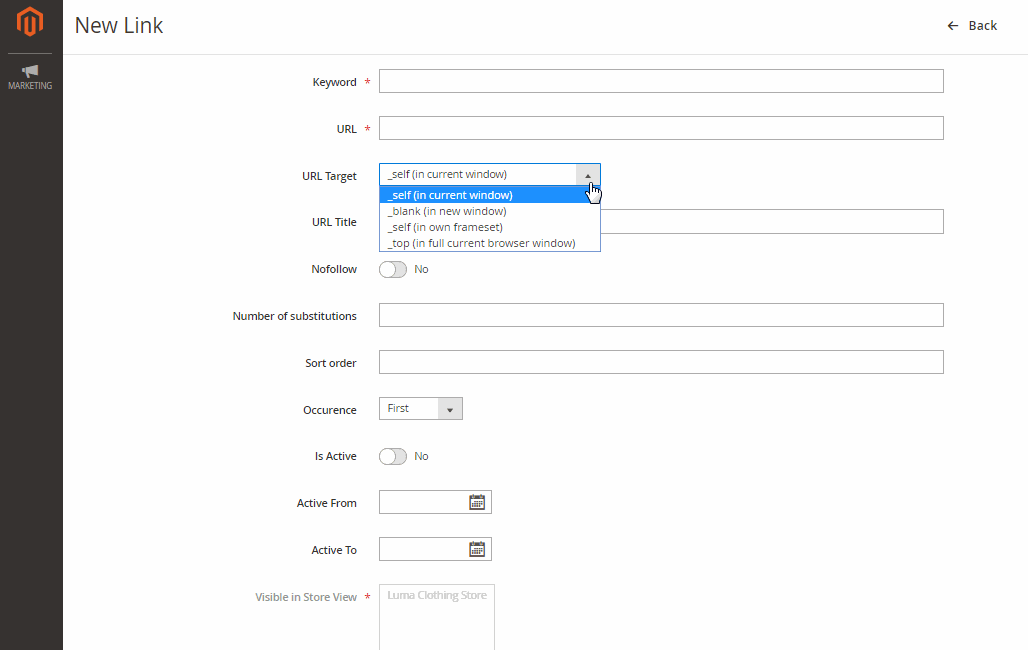
Task: Click the Sort order input field
Action: 661,362
